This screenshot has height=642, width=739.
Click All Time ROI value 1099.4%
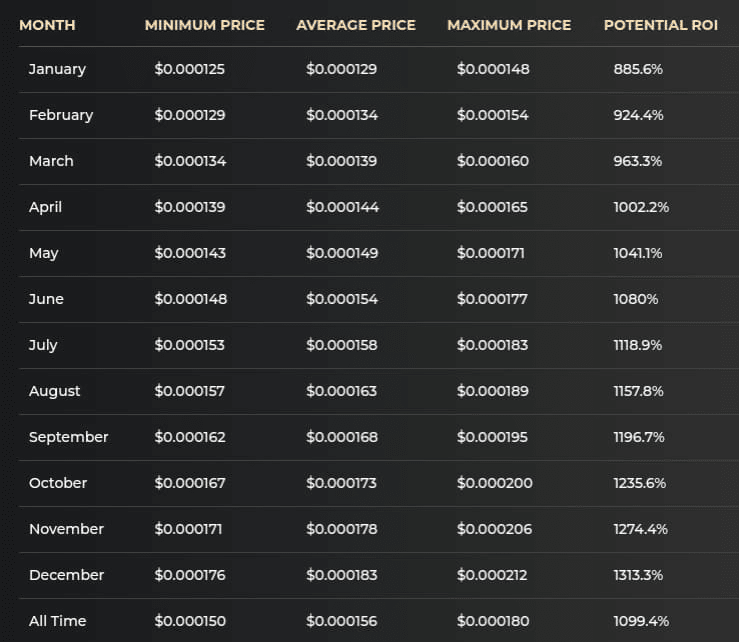tap(641, 621)
